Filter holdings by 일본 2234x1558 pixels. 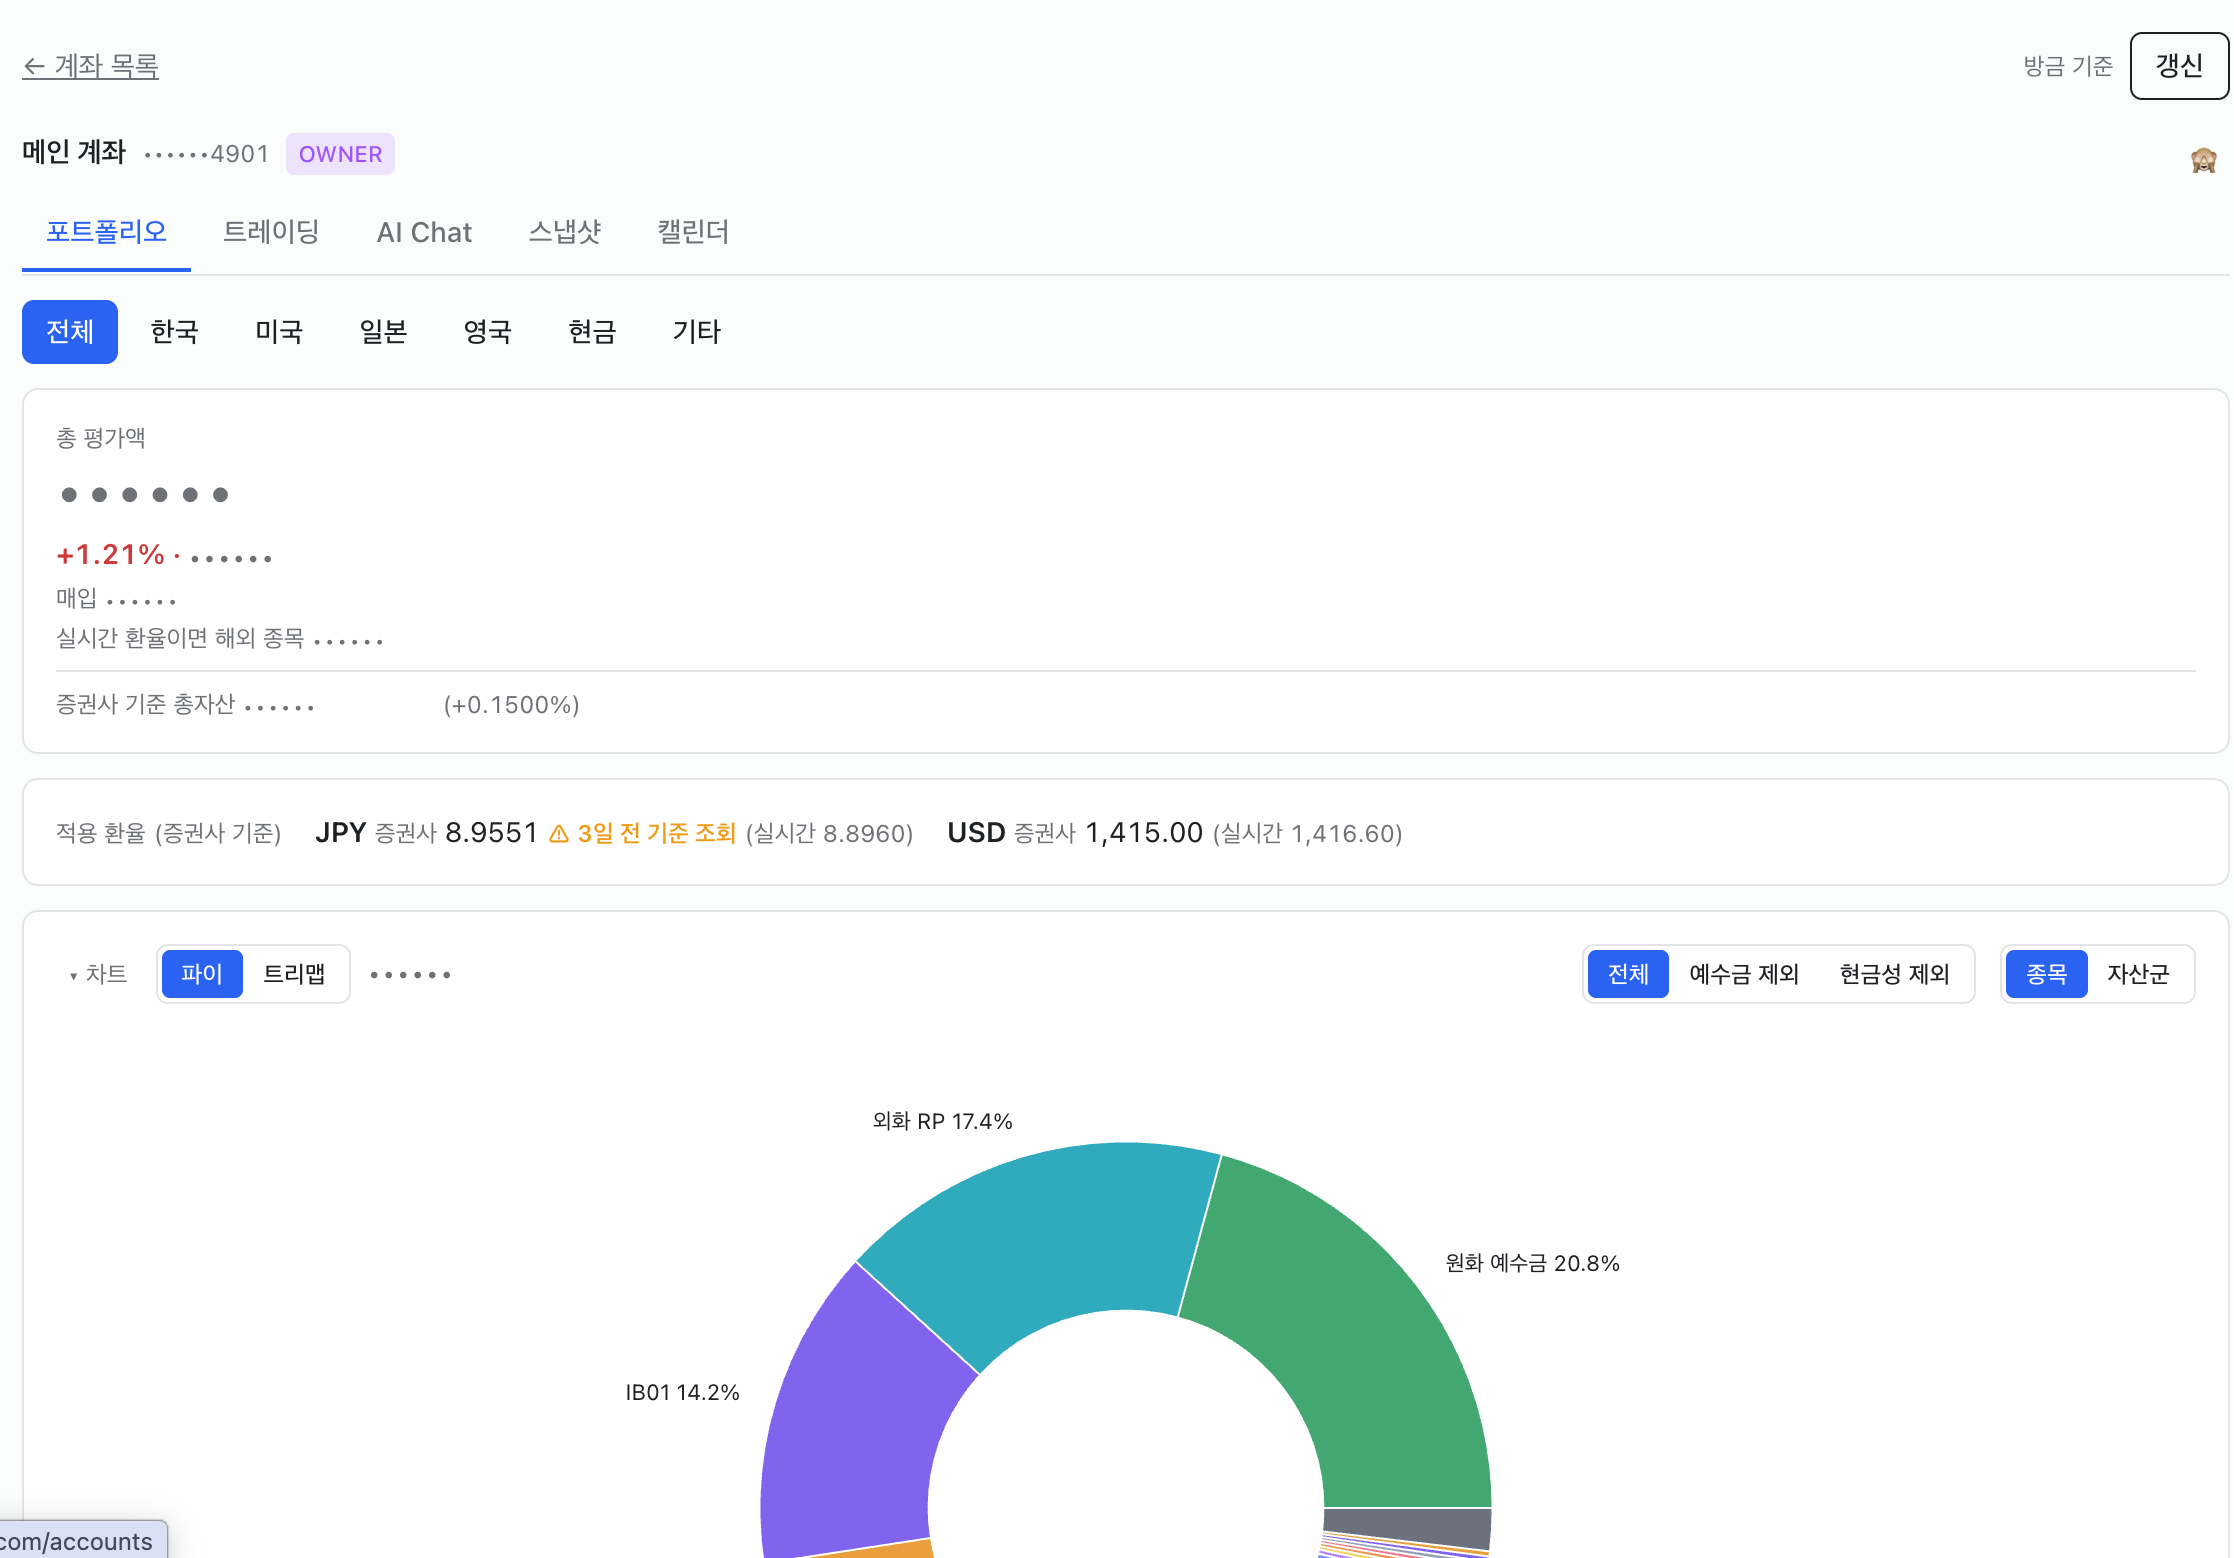tap(383, 331)
